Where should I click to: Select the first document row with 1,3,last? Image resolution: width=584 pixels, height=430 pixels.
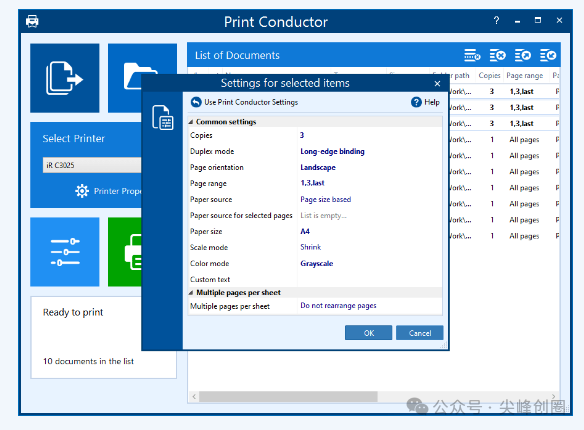click(505, 91)
